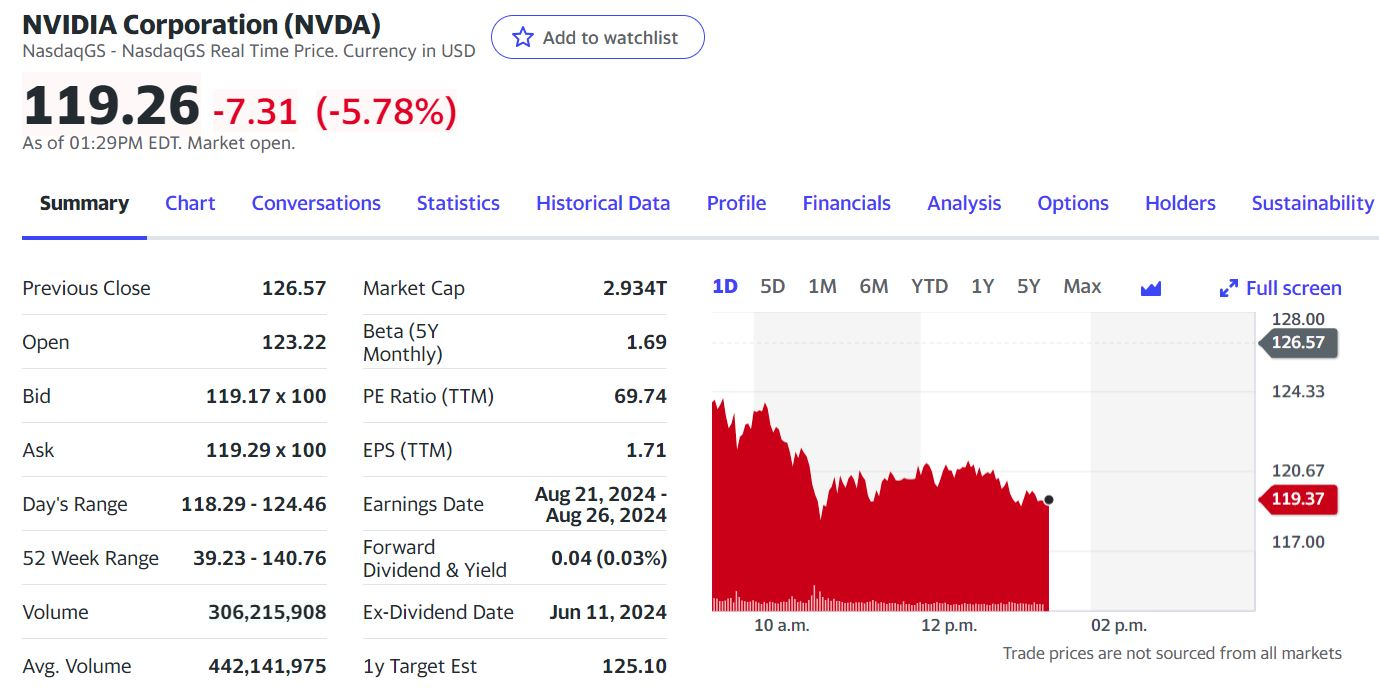Select the Max chart range

(1082, 287)
